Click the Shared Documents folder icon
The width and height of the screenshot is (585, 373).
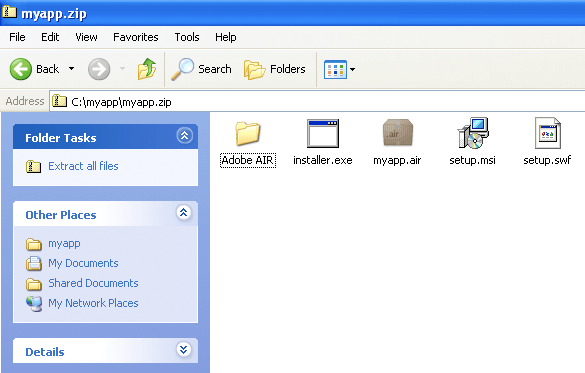(x=34, y=284)
